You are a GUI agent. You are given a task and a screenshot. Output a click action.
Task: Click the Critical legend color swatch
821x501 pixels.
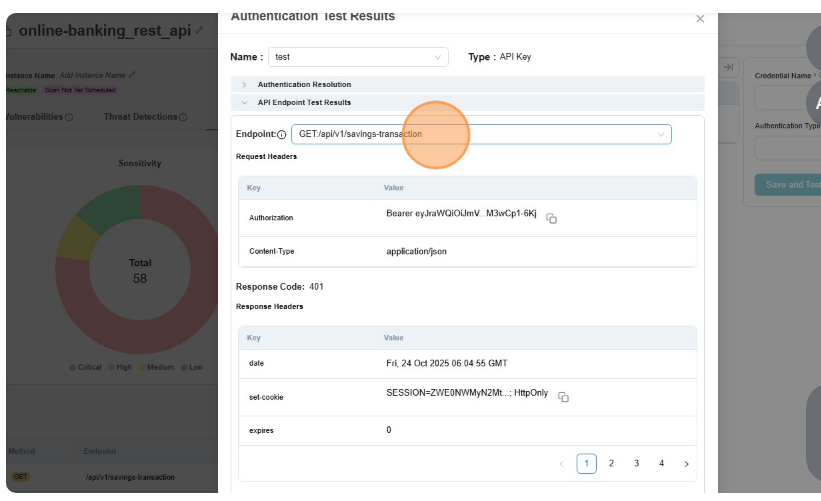[72, 367]
